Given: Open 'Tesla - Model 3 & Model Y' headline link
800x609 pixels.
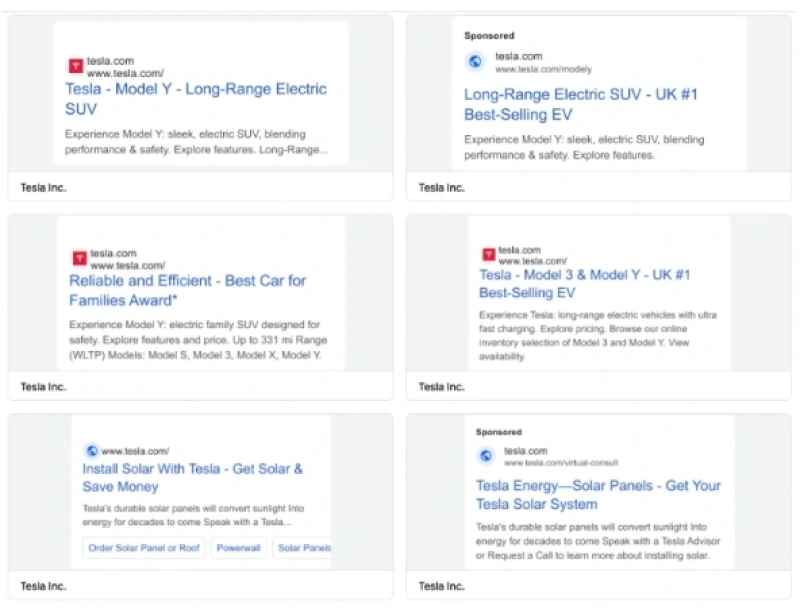Looking at the screenshot, I should 584,283.
